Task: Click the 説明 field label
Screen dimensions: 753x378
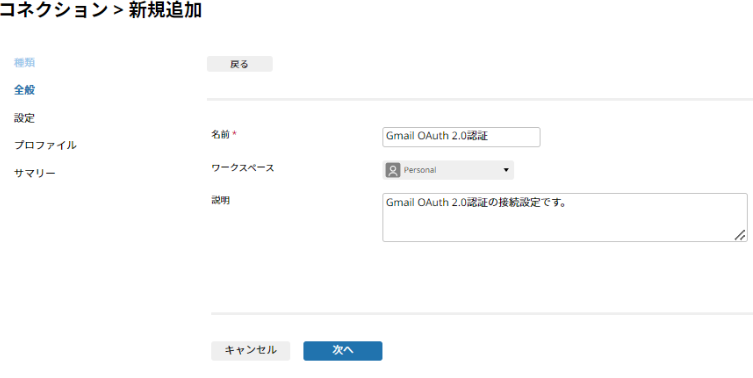Action: click(220, 200)
